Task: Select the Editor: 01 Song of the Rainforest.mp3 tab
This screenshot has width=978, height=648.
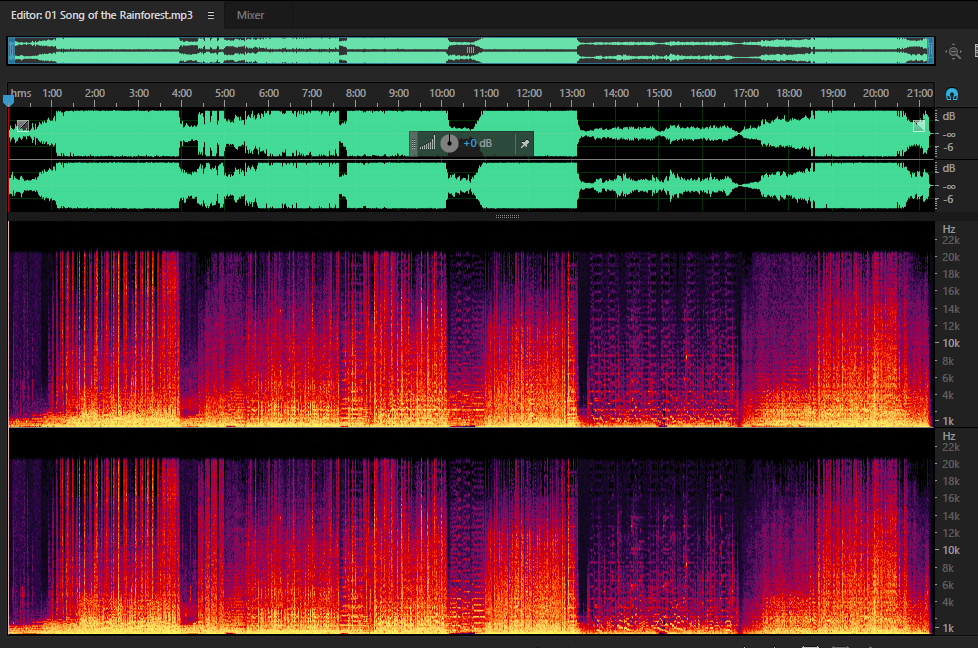Action: coord(102,15)
